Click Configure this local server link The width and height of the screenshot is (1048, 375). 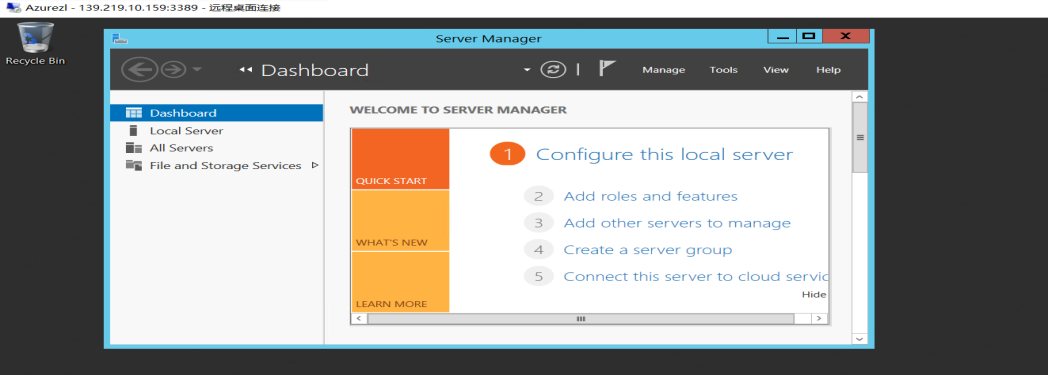664,154
